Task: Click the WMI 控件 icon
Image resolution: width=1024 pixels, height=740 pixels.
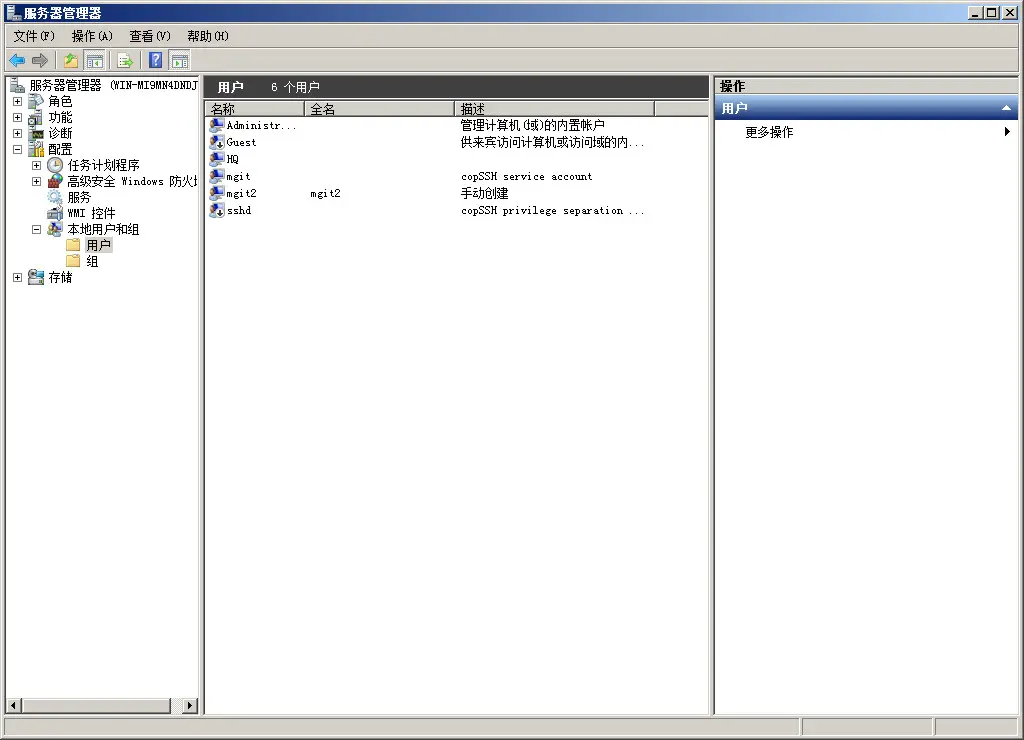Action: point(55,213)
